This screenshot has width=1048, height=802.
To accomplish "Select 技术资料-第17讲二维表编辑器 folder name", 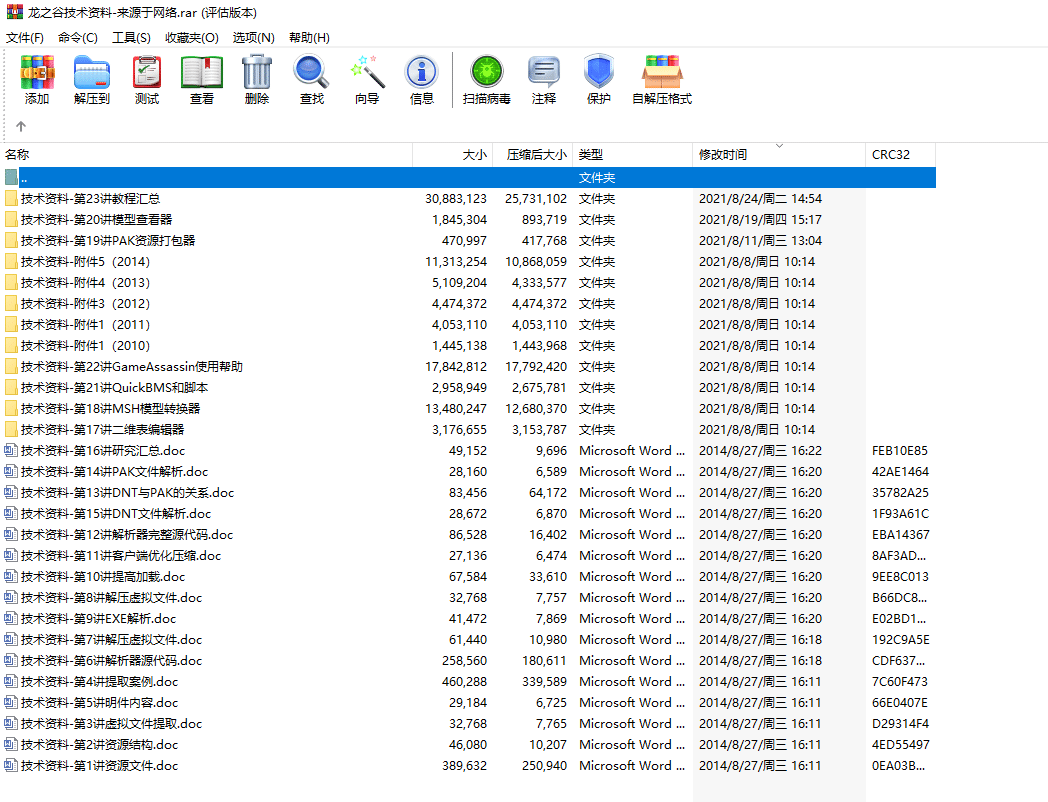I will point(102,429).
